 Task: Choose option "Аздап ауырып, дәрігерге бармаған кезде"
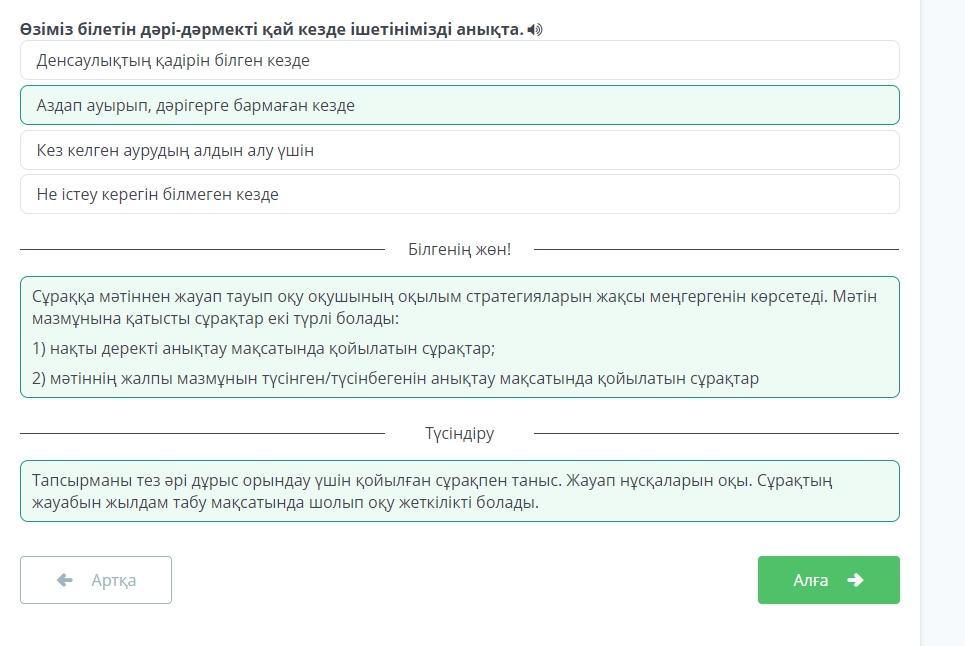(459, 106)
